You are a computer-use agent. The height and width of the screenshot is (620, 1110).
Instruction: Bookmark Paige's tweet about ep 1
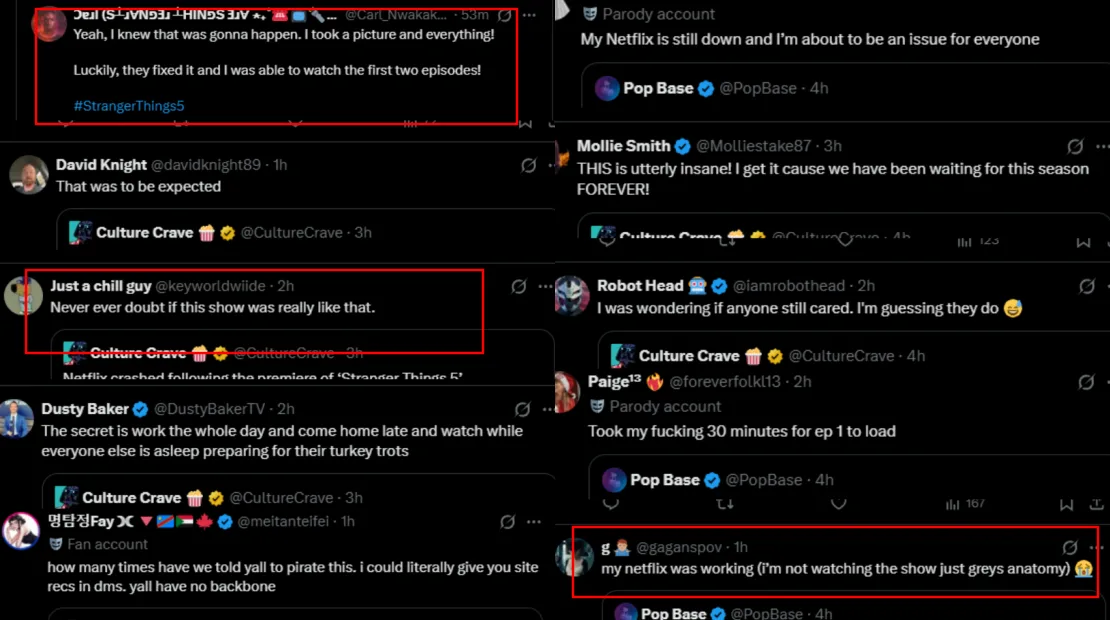click(1067, 504)
